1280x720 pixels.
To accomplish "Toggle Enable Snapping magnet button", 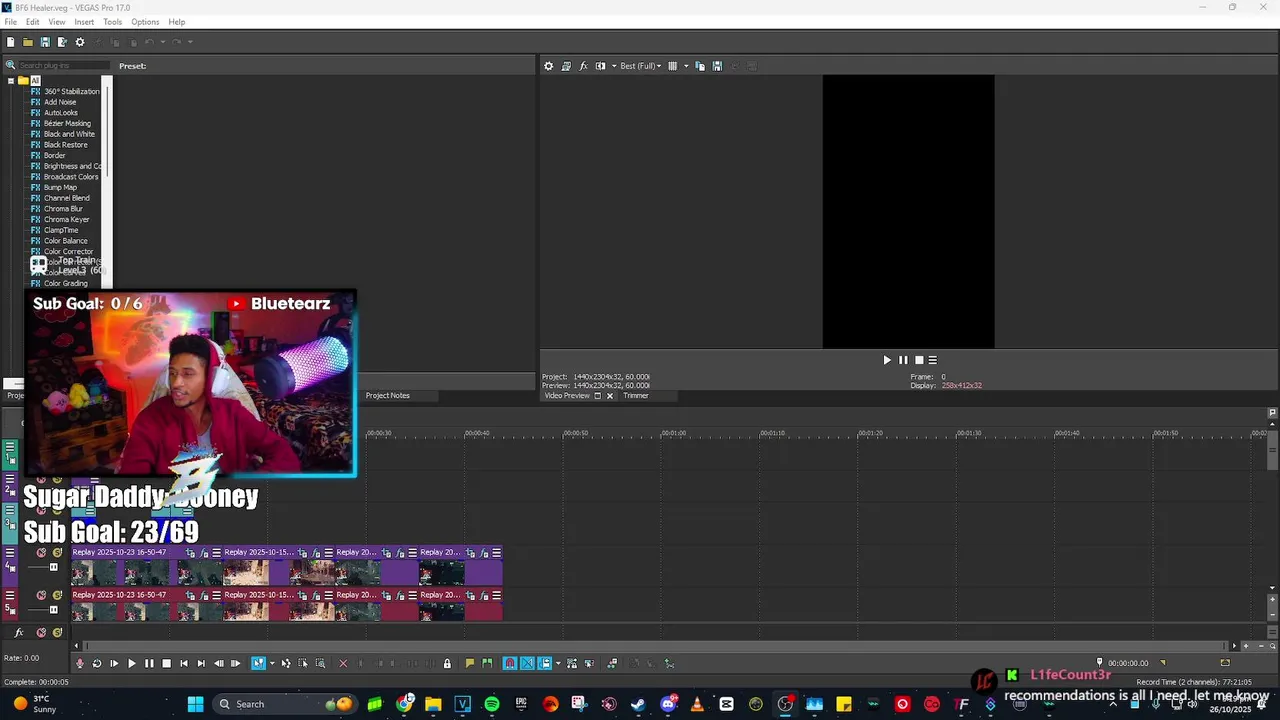I will point(510,663).
